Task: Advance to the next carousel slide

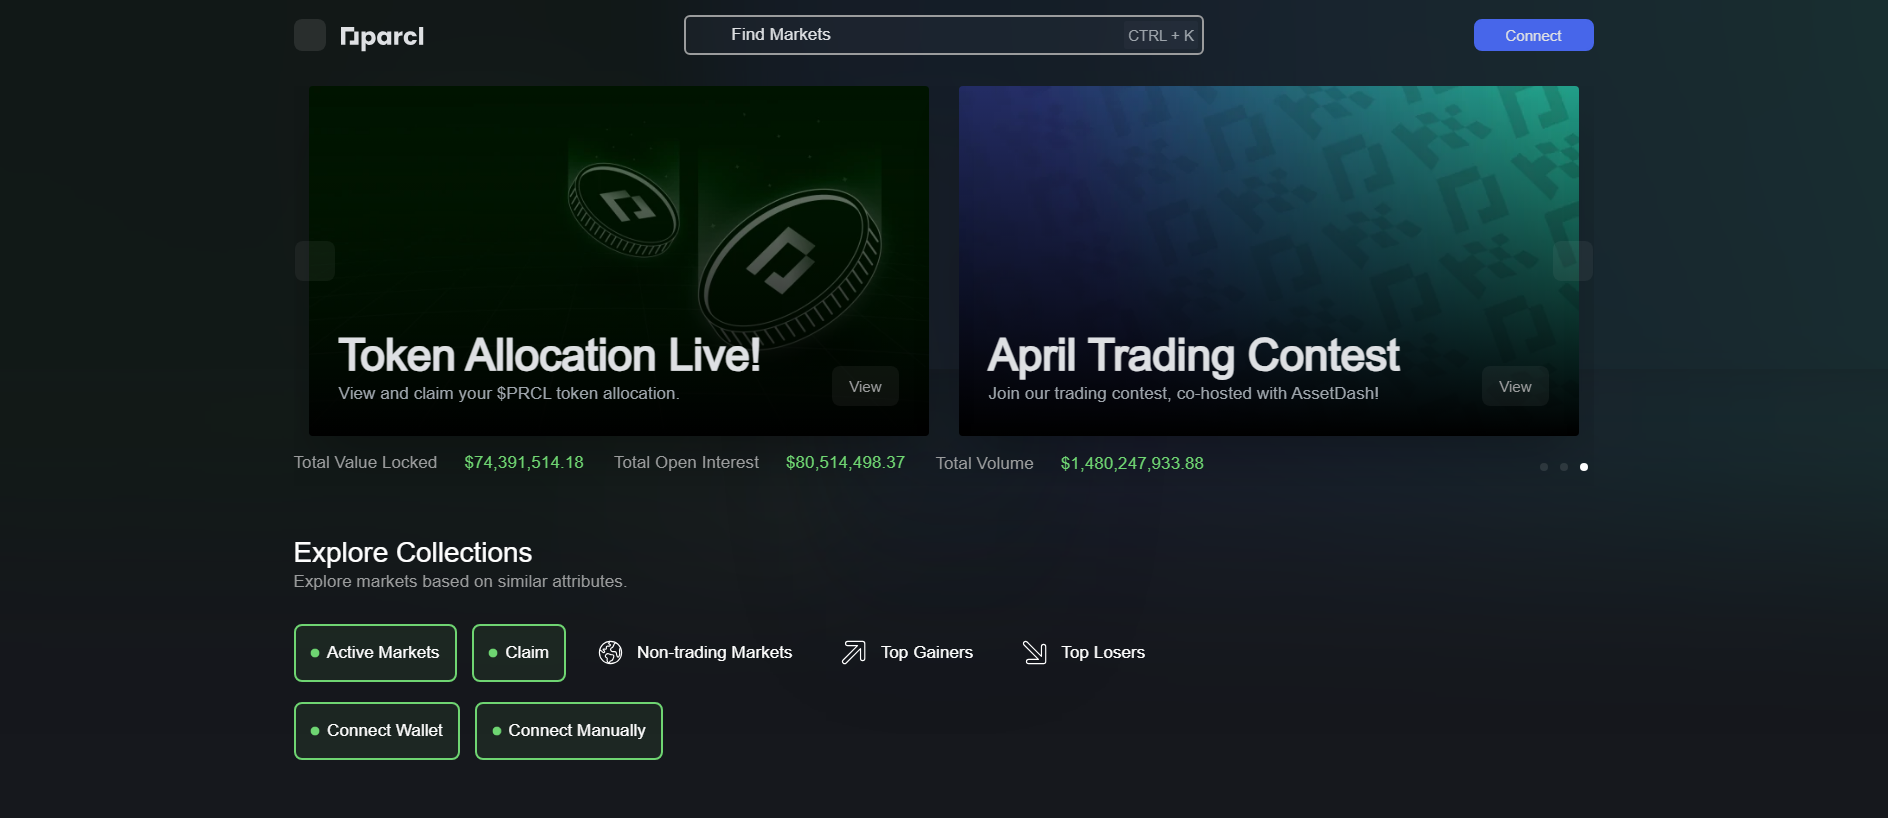Action: (x=1573, y=261)
